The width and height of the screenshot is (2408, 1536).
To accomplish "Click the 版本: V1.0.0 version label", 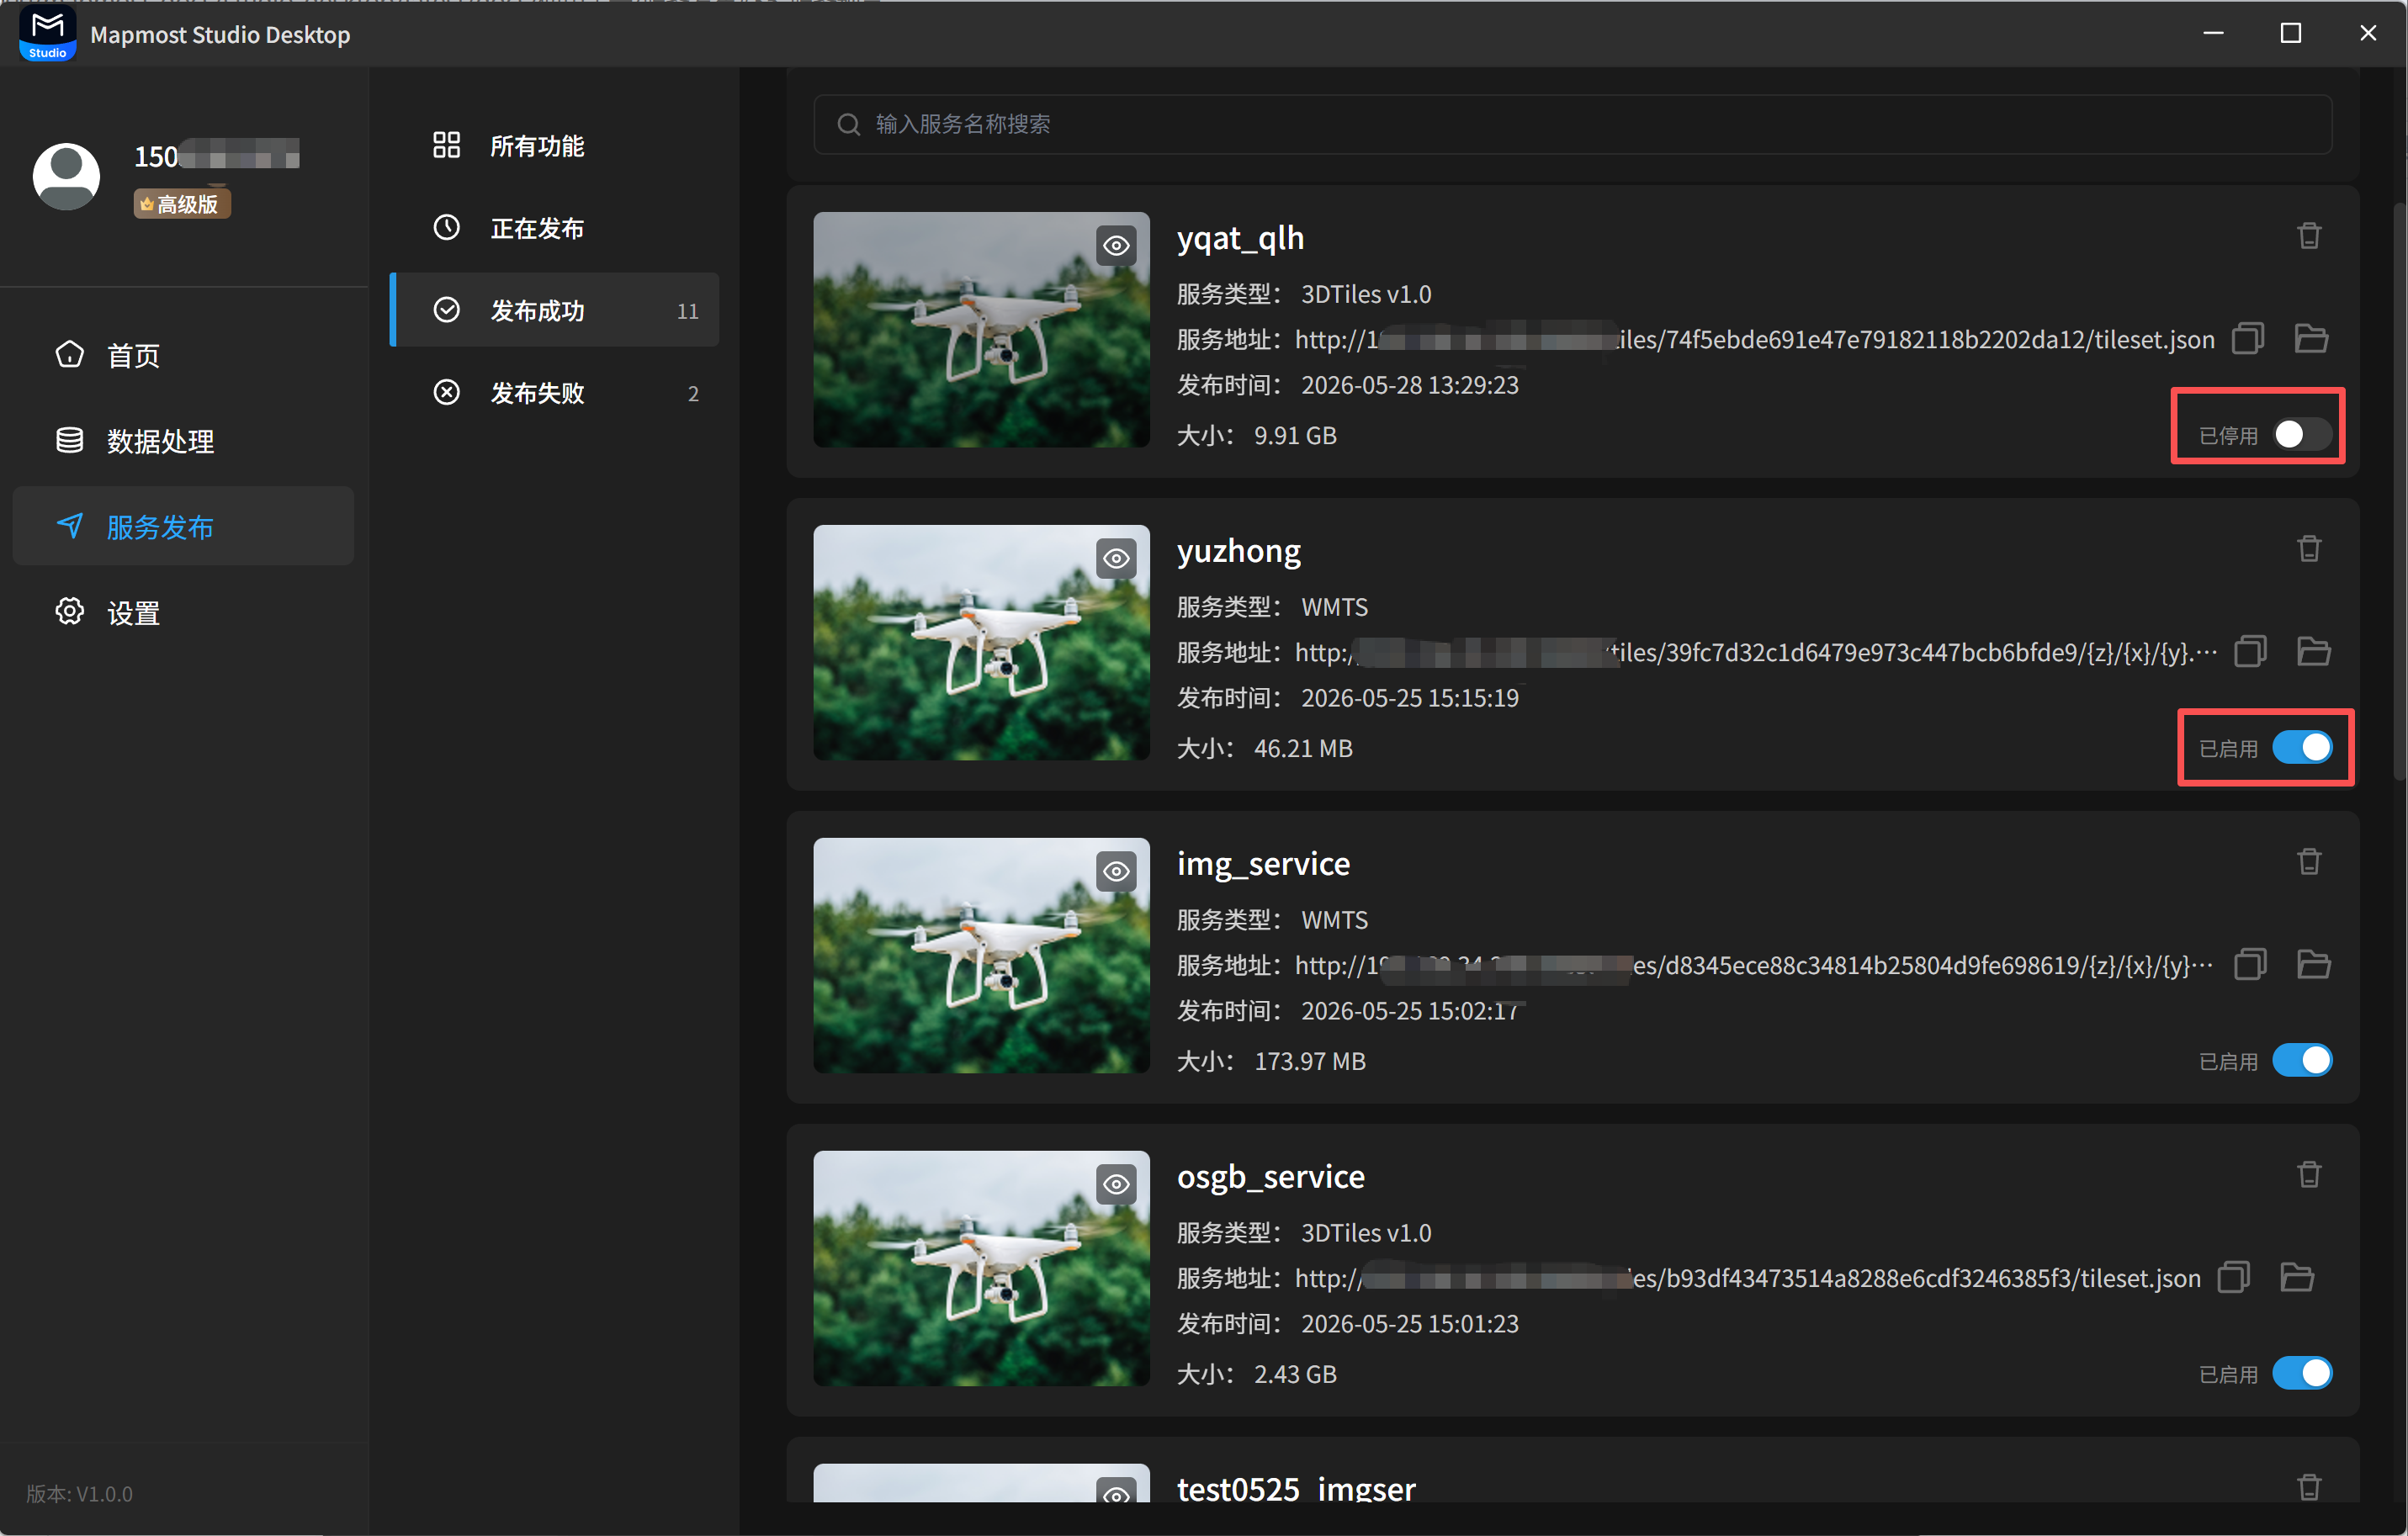I will click(x=79, y=1494).
